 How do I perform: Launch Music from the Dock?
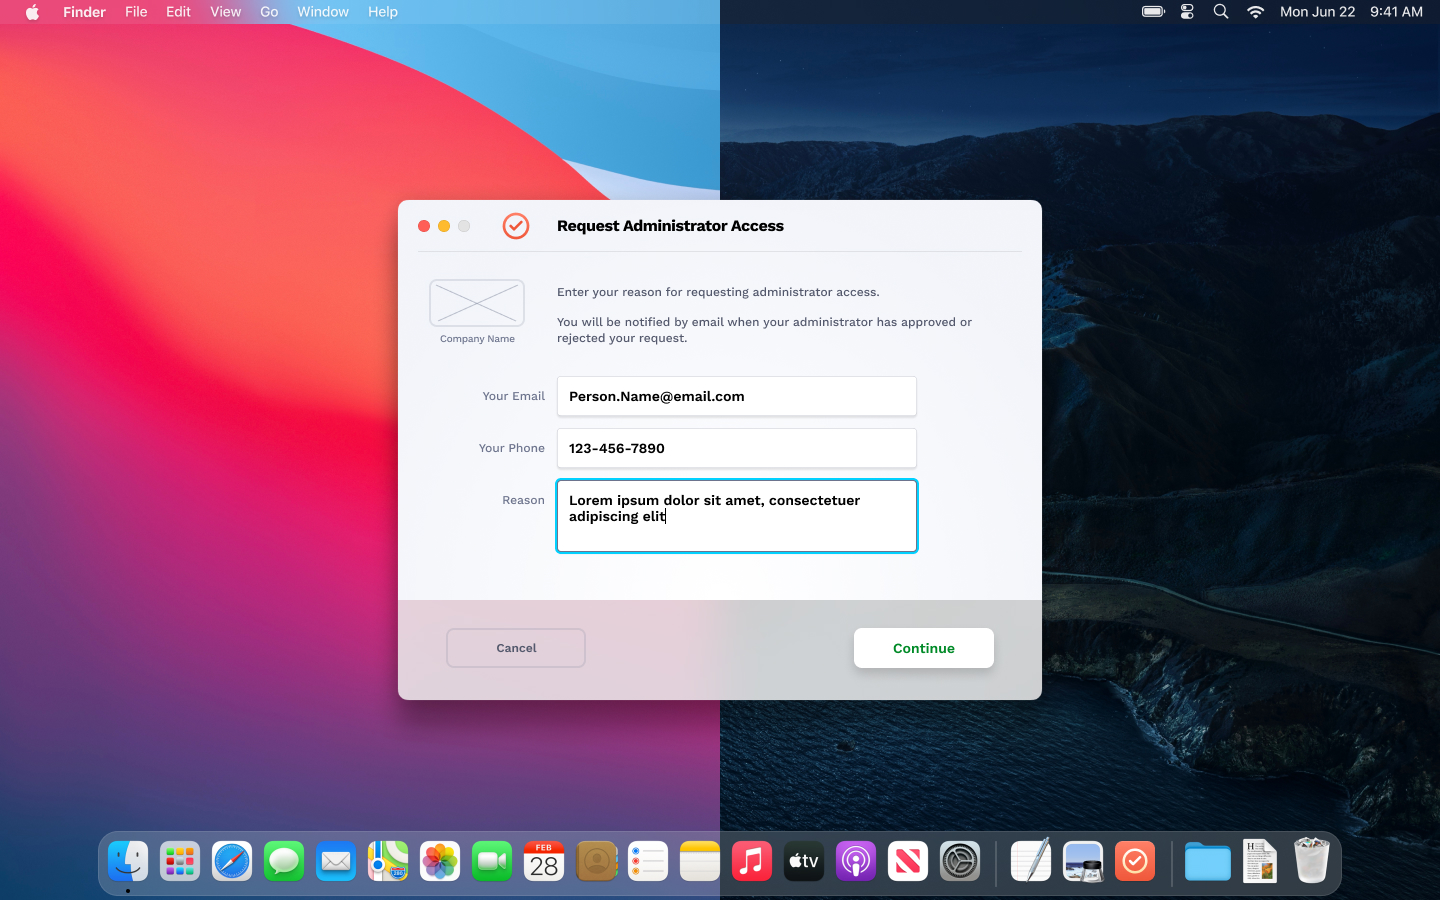pyautogui.click(x=752, y=861)
